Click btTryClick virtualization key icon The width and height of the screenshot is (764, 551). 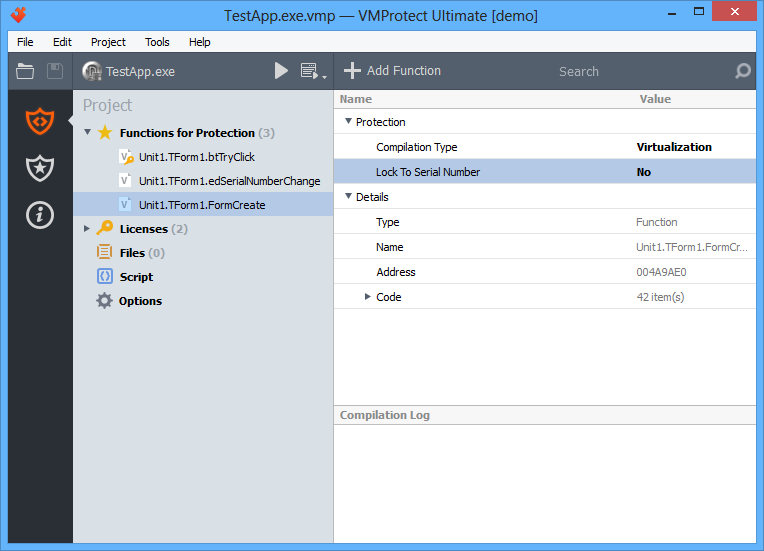(x=126, y=157)
